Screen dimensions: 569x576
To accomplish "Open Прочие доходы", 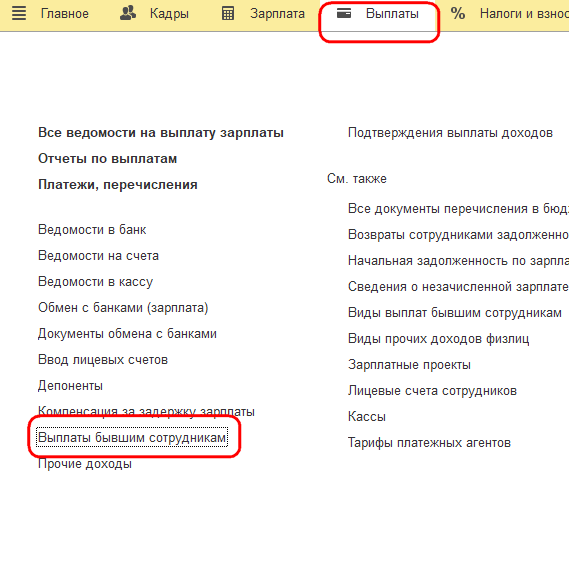I will pos(85,464).
